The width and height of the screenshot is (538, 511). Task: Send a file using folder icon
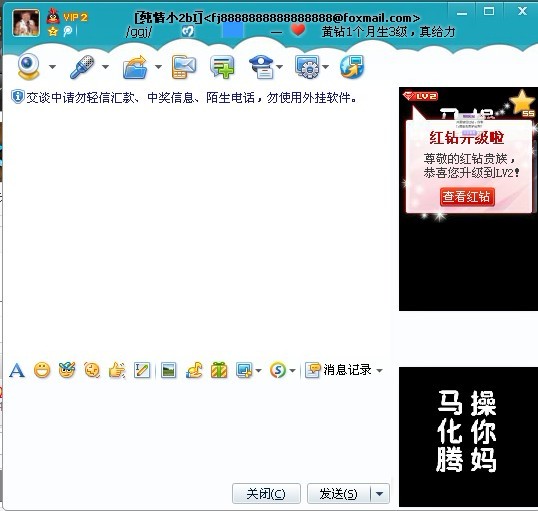[x=135, y=67]
